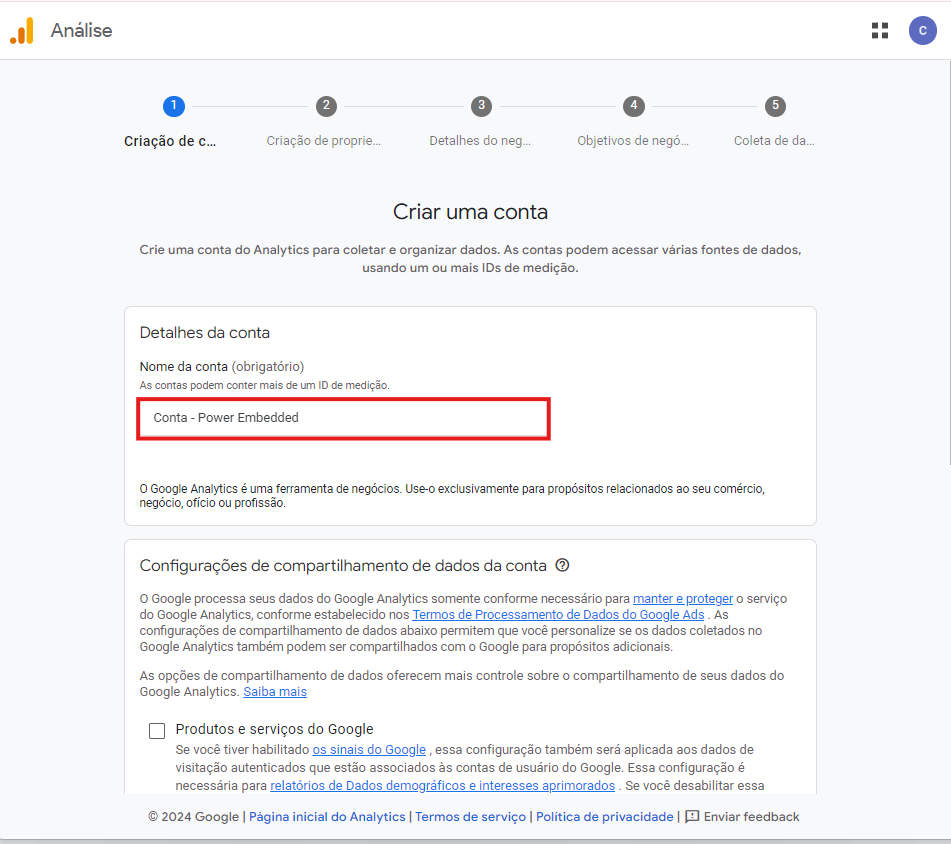The height and width of the screenshot is (844, 951).
Task: Open Política de privacidade footer link
Action: click(604, 817)
